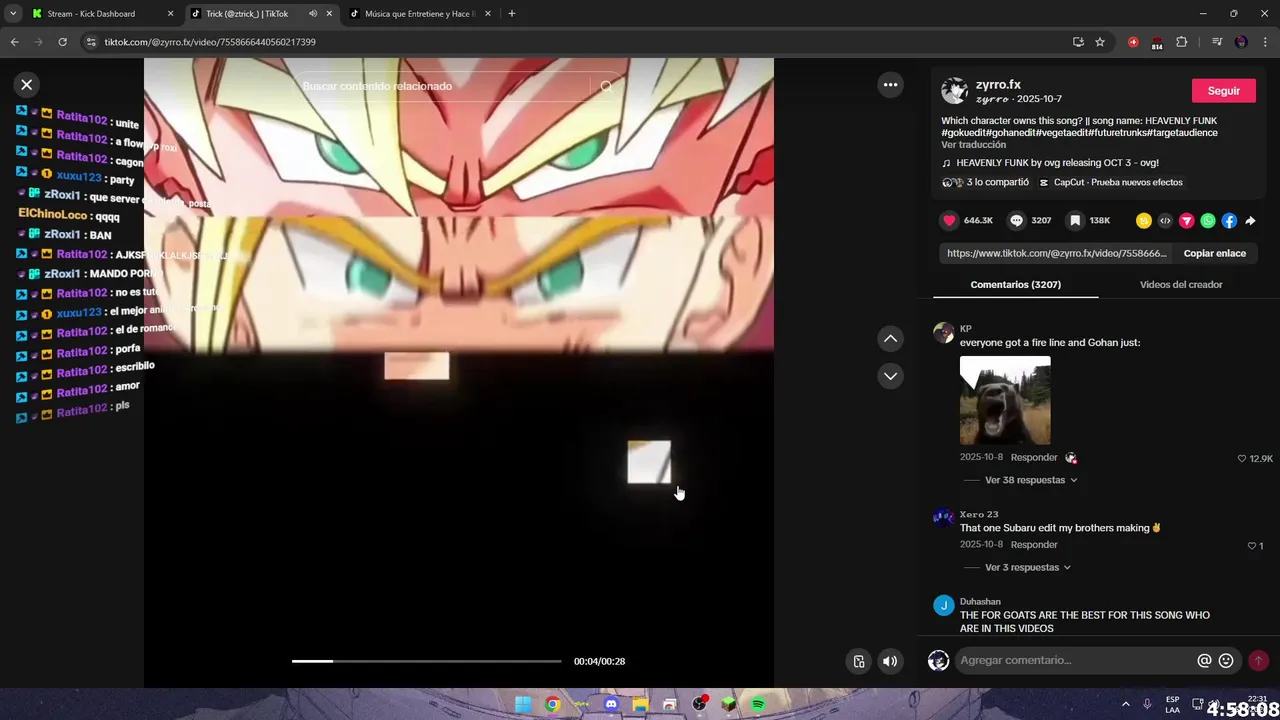Bookmark this page with star icon
The width and height of the screenshot is (1280, 720).
tap(1100, 42)
